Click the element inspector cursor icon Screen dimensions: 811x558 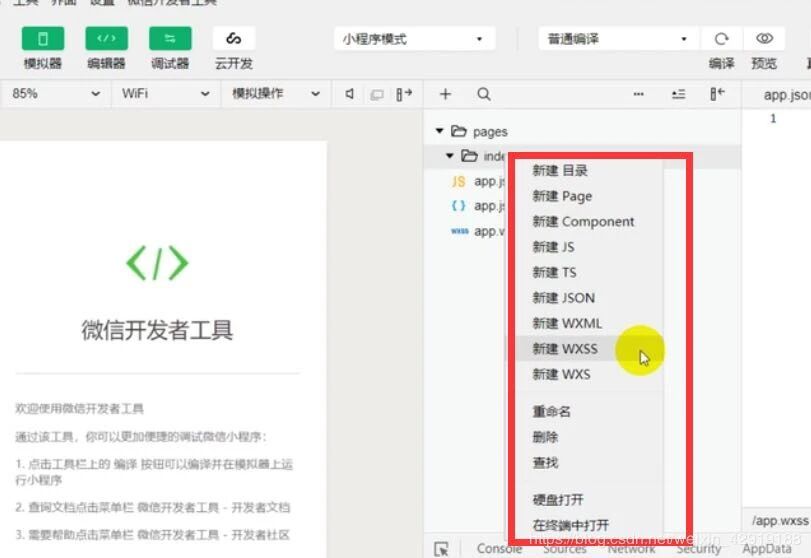click(441, 549)
